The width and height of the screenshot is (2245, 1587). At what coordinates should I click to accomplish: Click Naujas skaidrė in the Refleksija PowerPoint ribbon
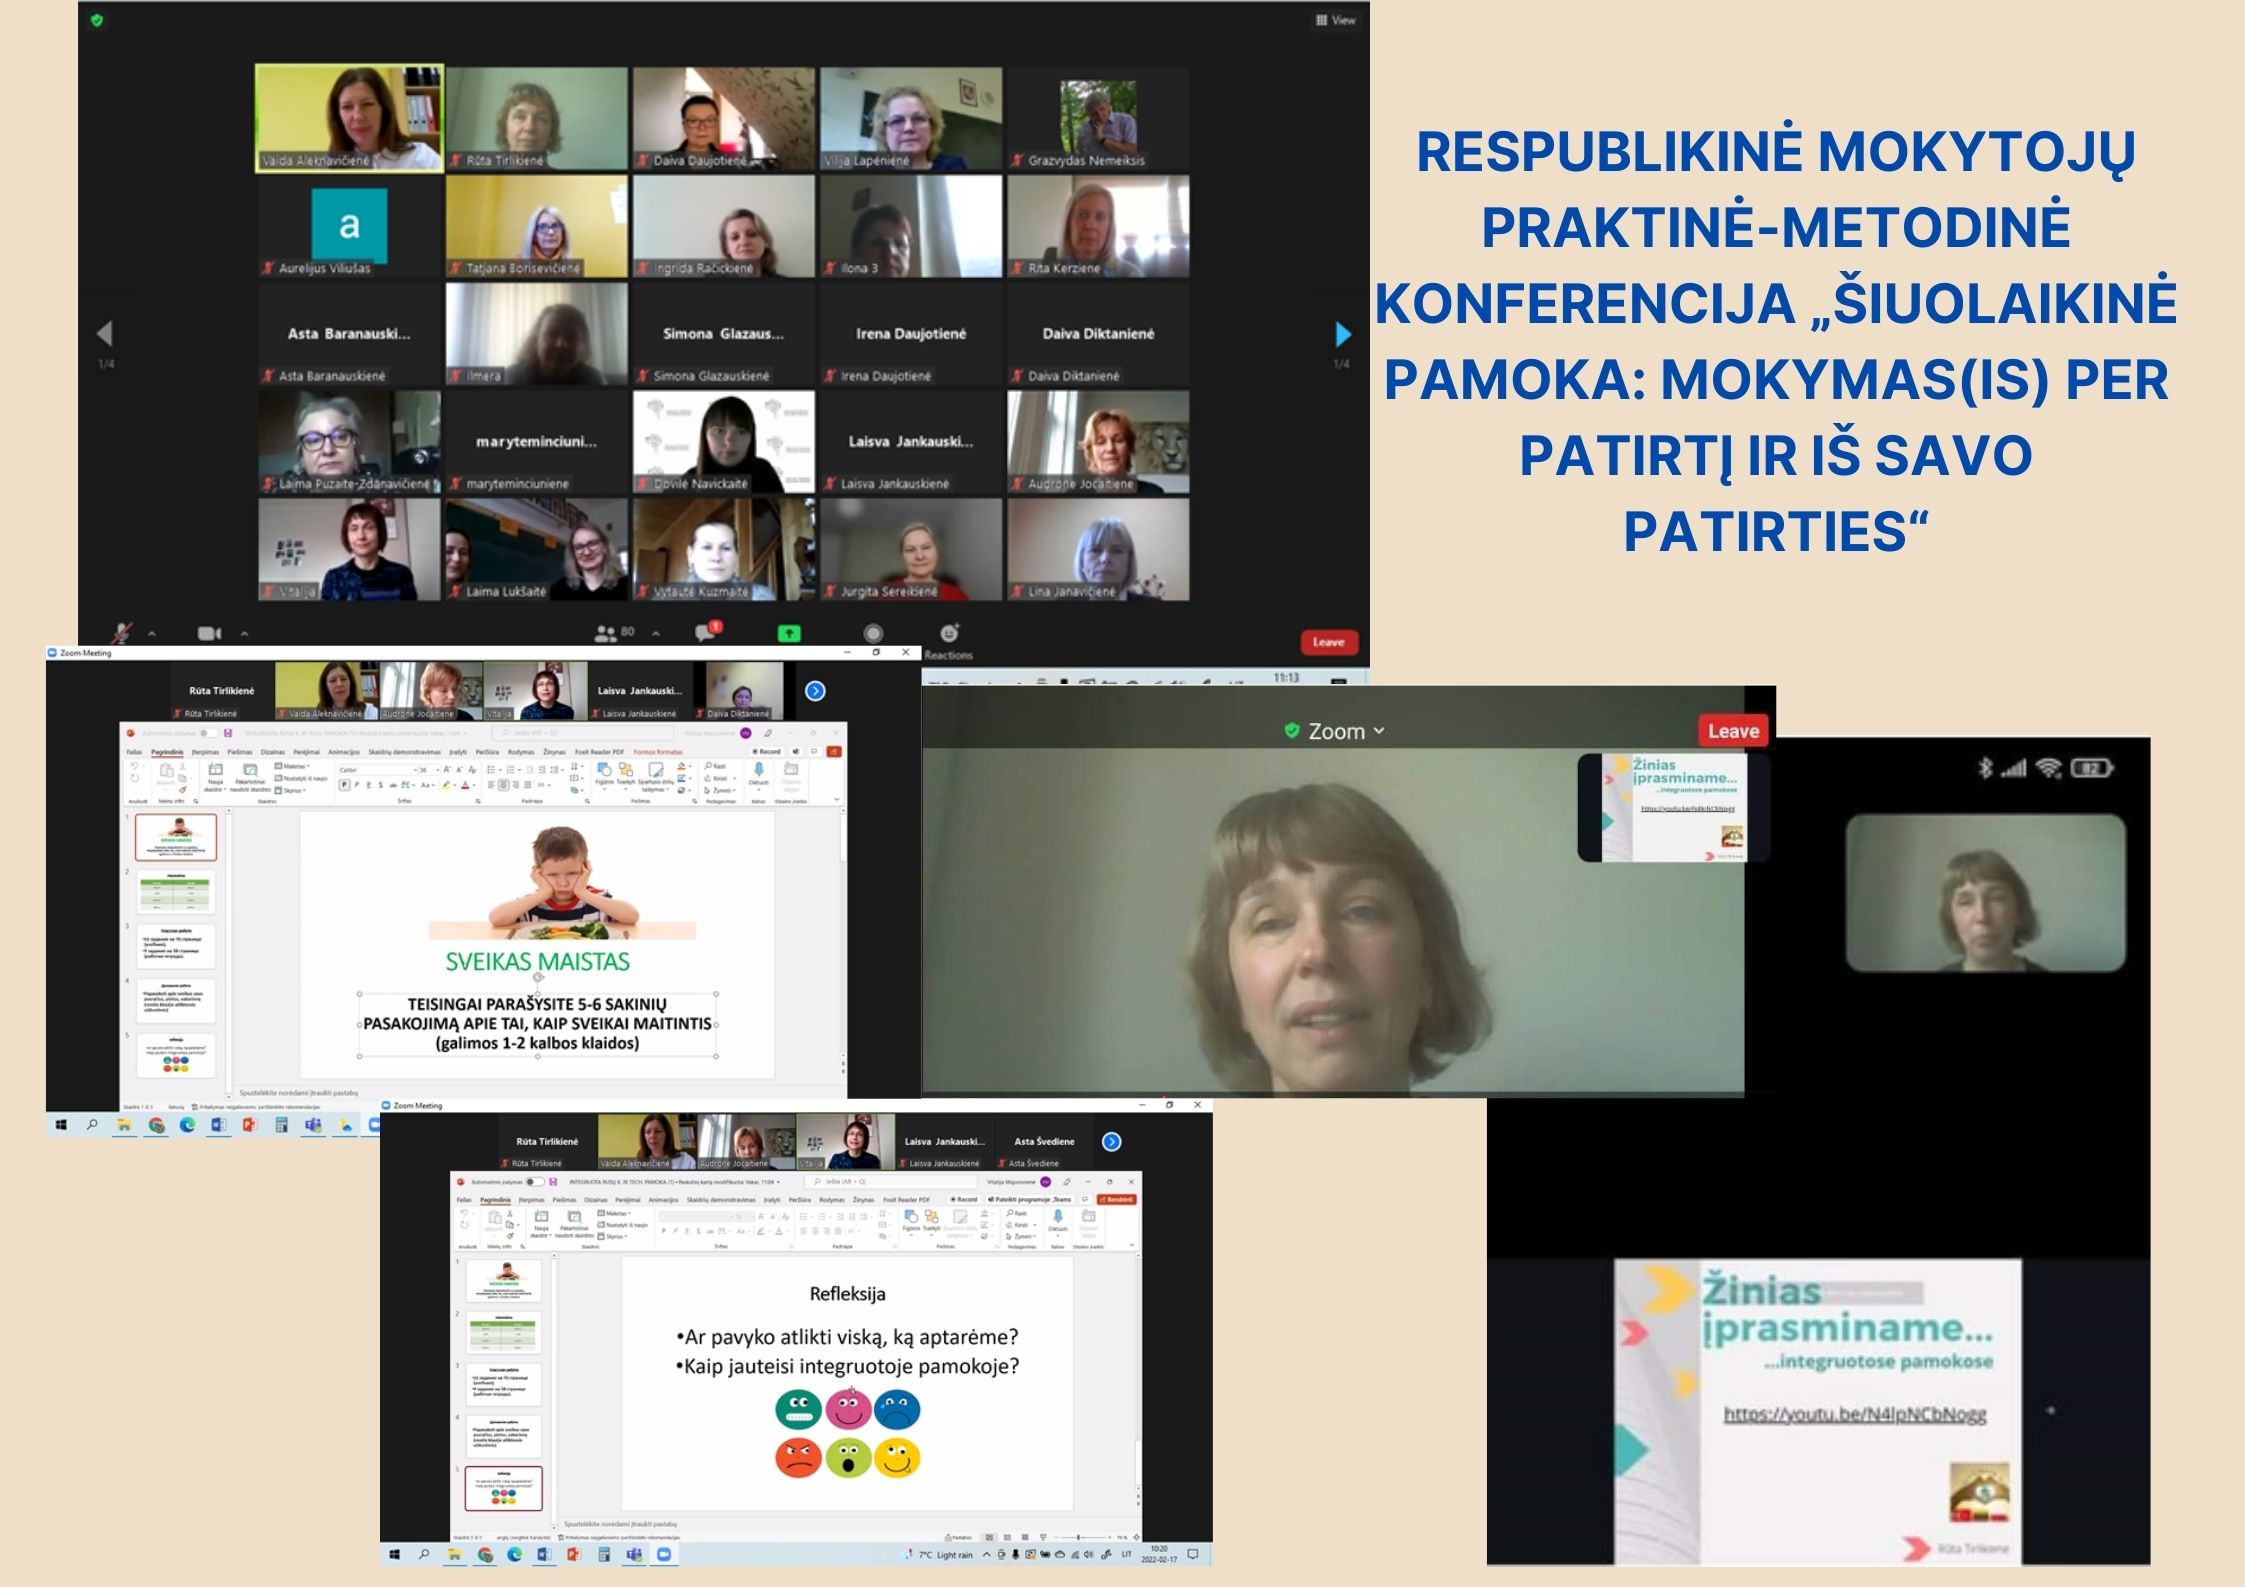(x=541, y=1223)
